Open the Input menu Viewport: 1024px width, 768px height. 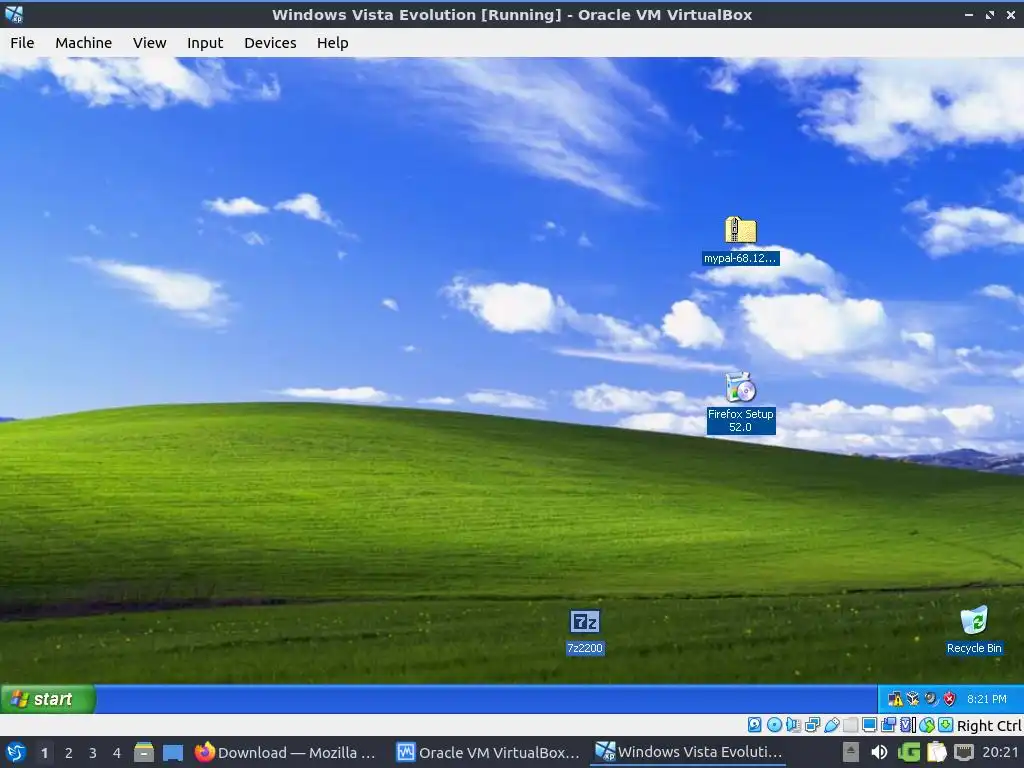205,42
